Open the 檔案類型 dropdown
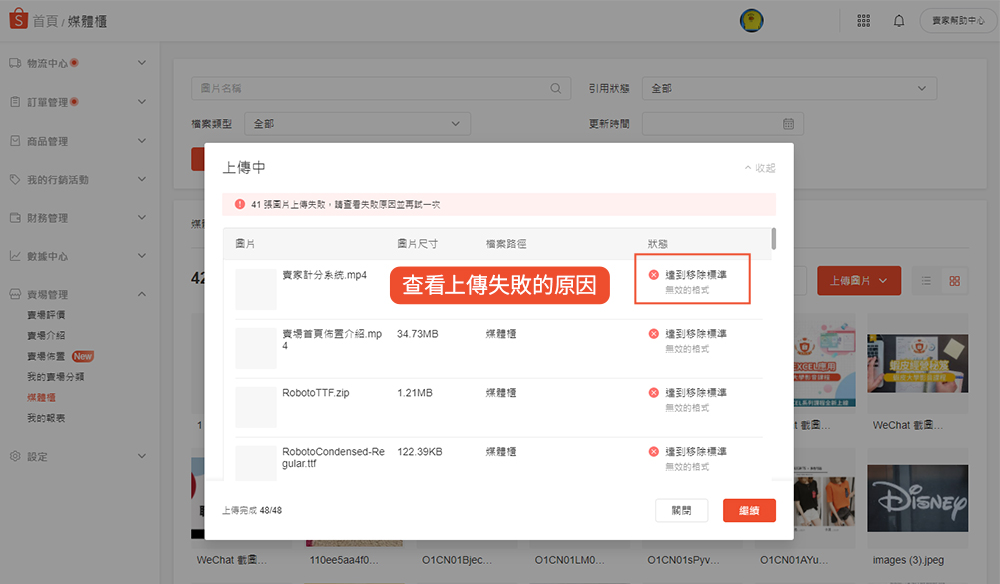This screenshot has height=584, width=1000. point(357,124)
